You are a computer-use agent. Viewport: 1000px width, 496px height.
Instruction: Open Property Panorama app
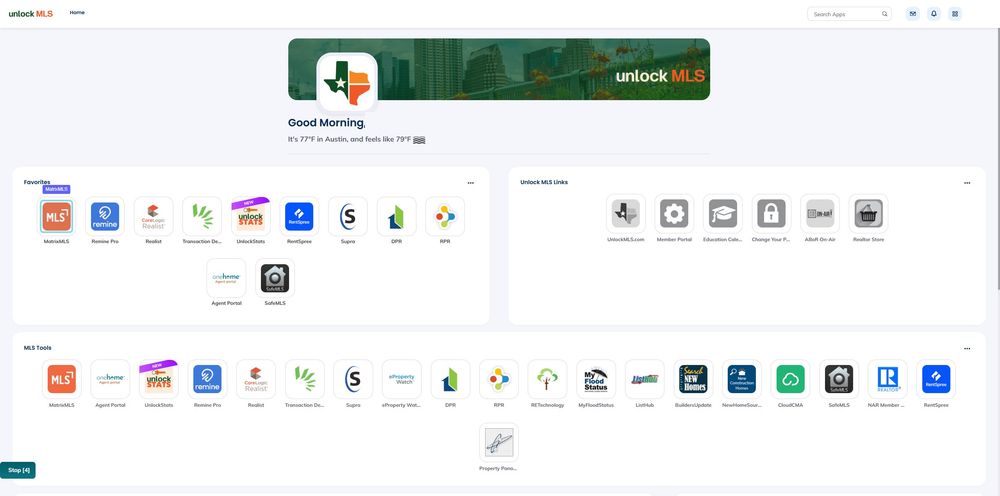click(499, 442)
